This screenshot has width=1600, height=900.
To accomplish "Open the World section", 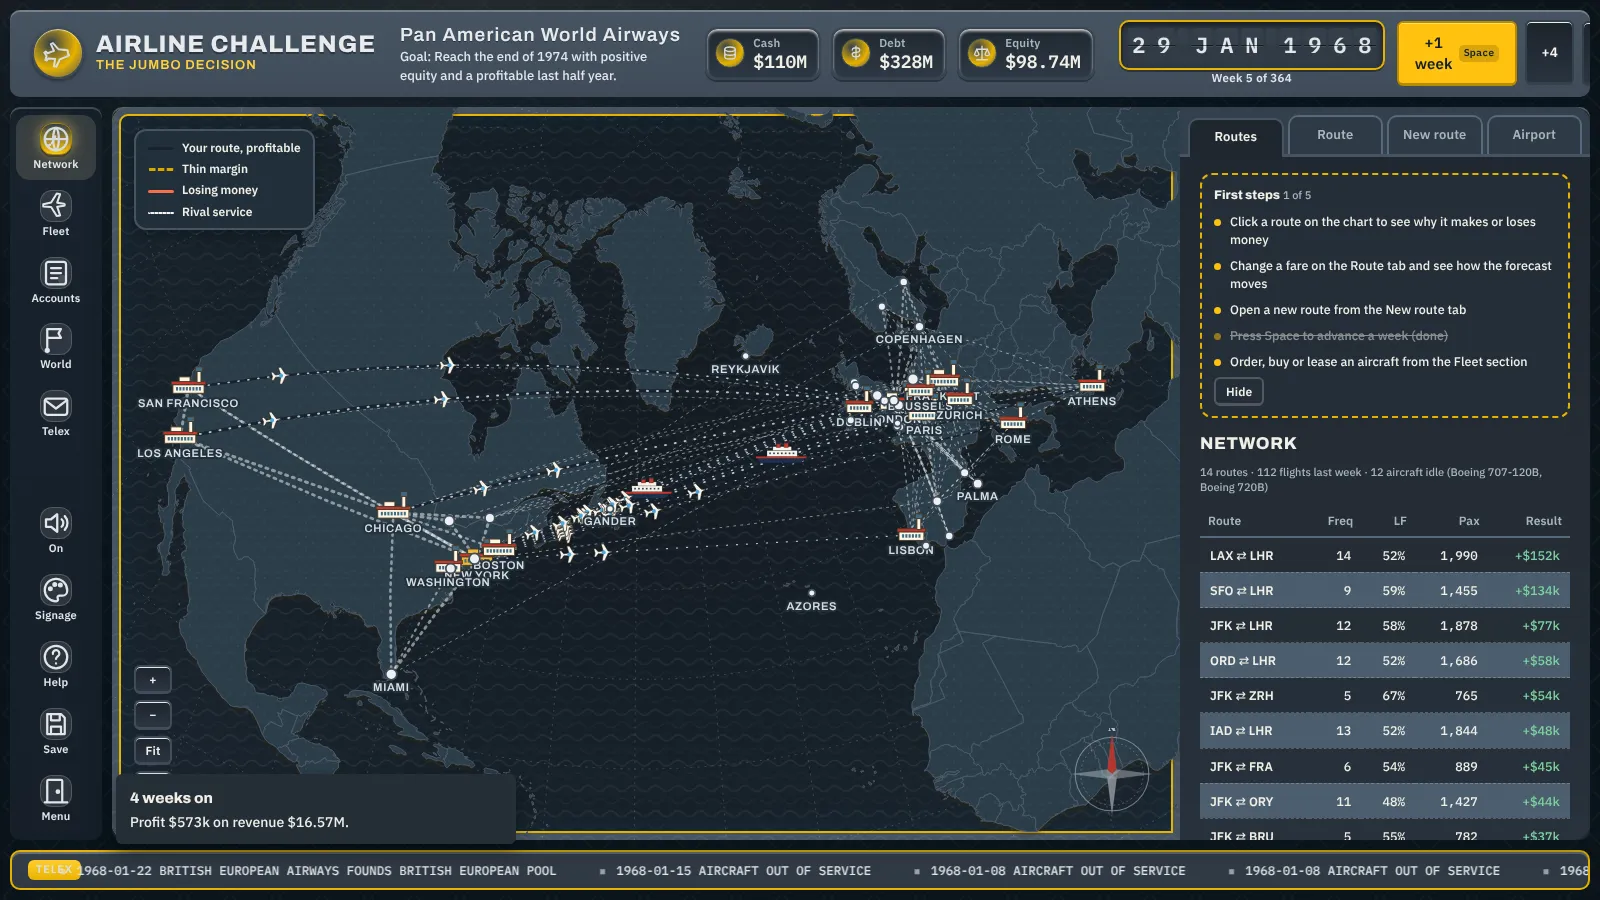I will 56,348.
